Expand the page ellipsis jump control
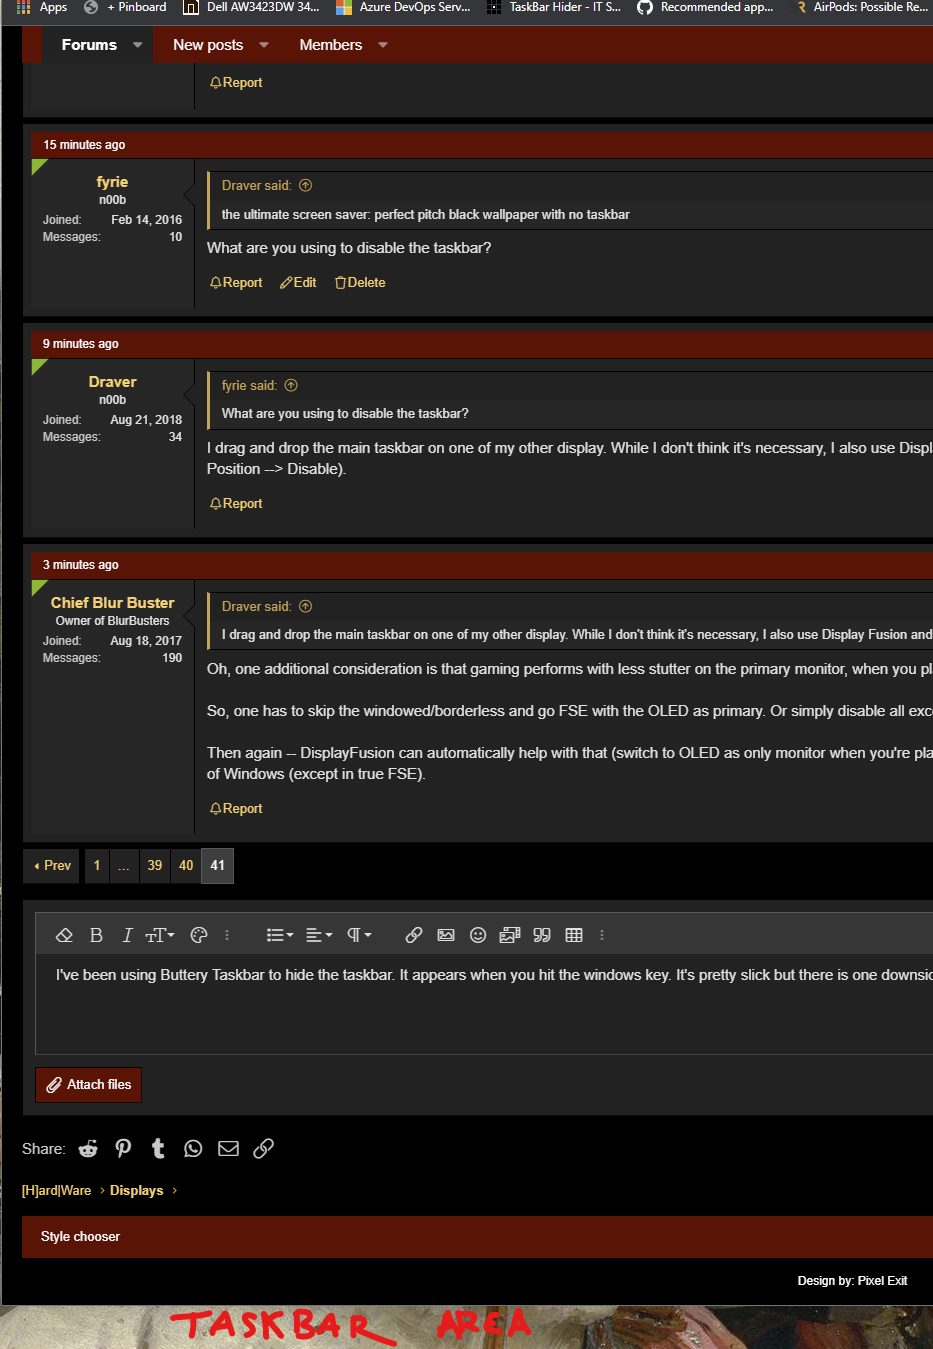933x1349 pixels. tap(123, 866)
